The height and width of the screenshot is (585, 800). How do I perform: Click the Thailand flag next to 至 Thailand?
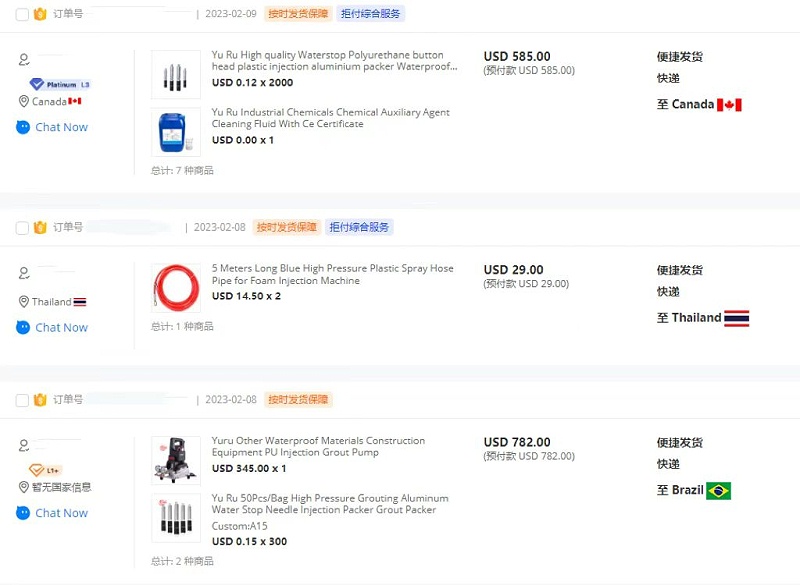click(736, 318)
